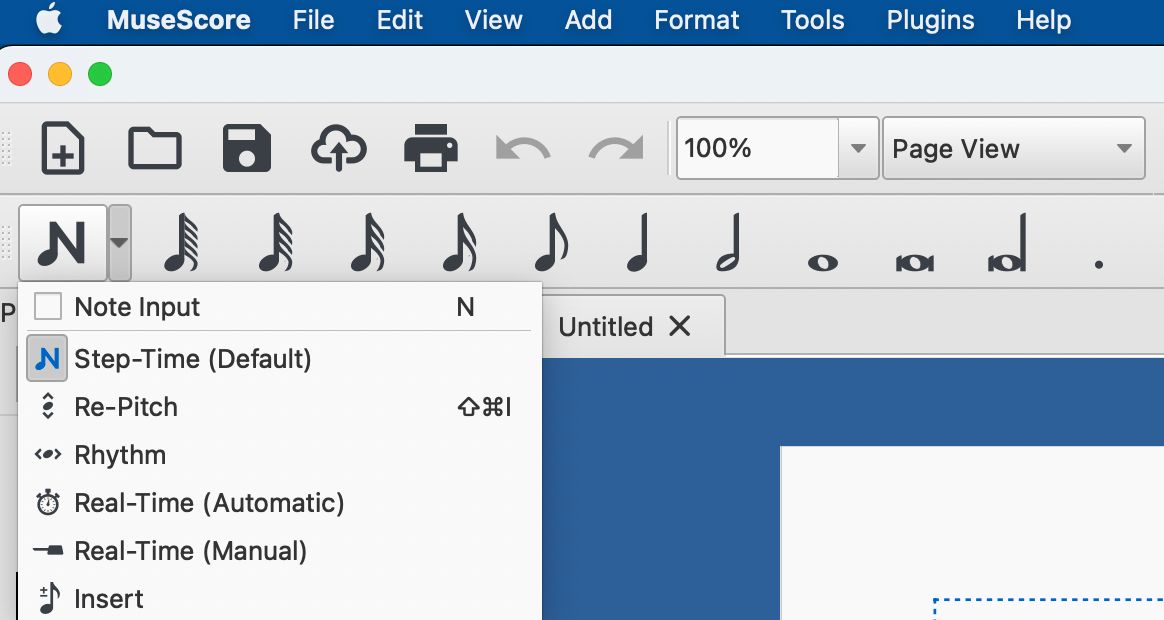Open the zoom level dropdown arrow
Image resolution: width=1164 pixels, height=620 pixels.
coord(858,148)
